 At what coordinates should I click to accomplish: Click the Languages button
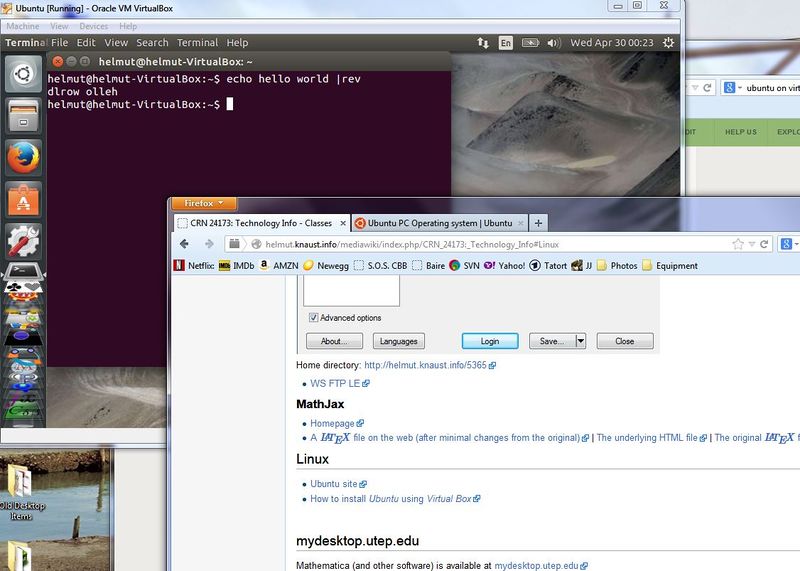click(x=398, y=341)
